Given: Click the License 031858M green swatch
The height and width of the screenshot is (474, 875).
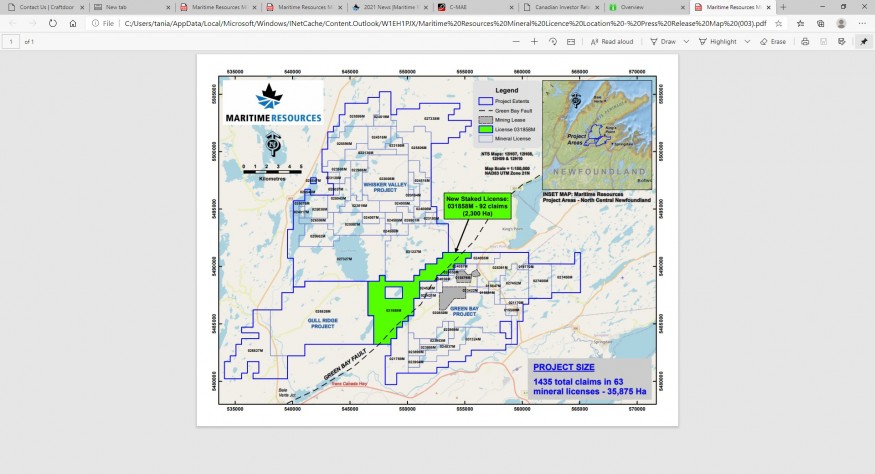Looking at the screenshot, I should click(485, 130).
